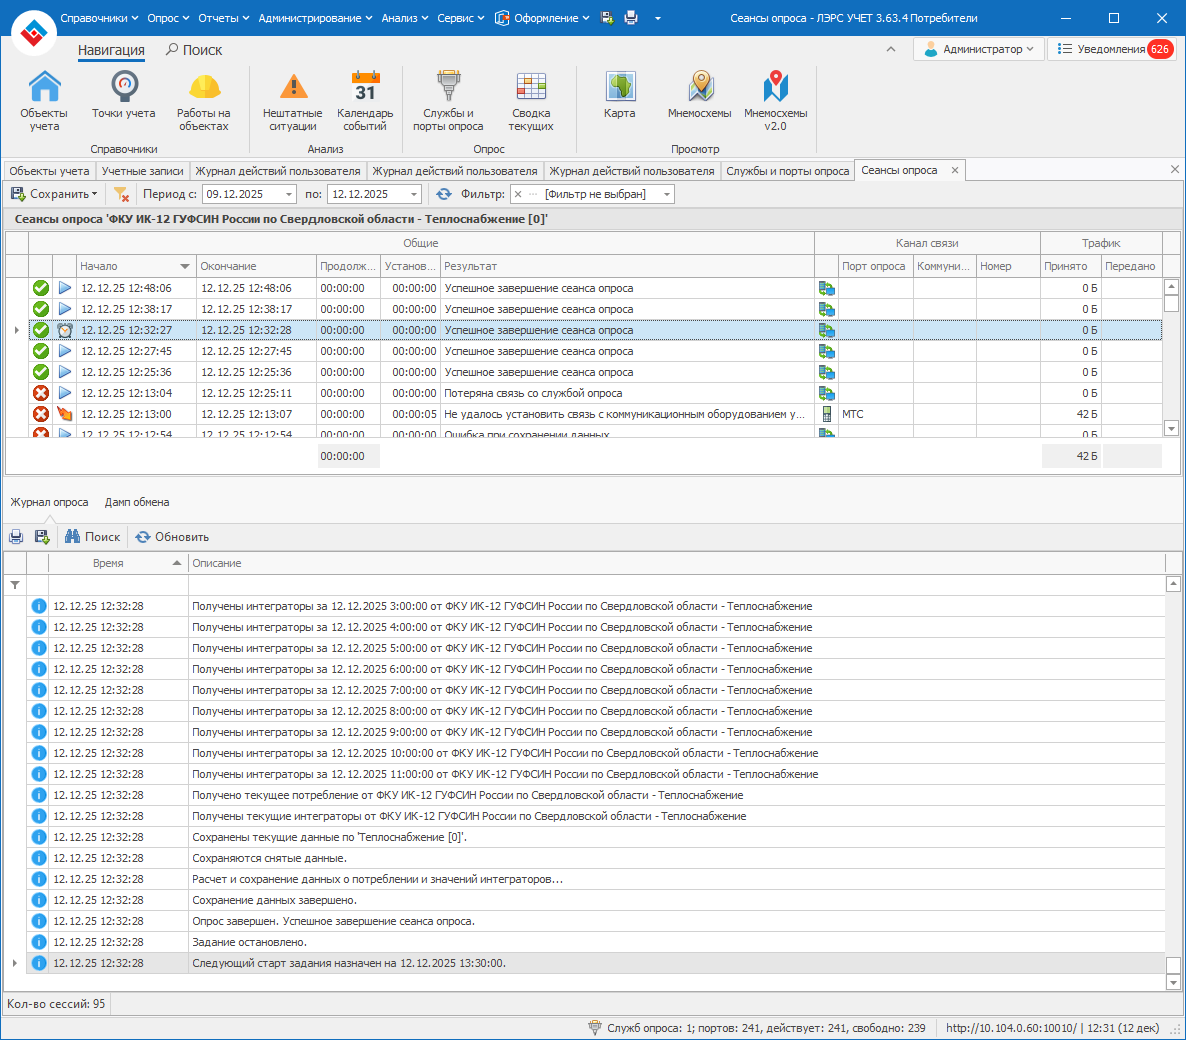Open Сводка текущих table icon

coord(531,100)
